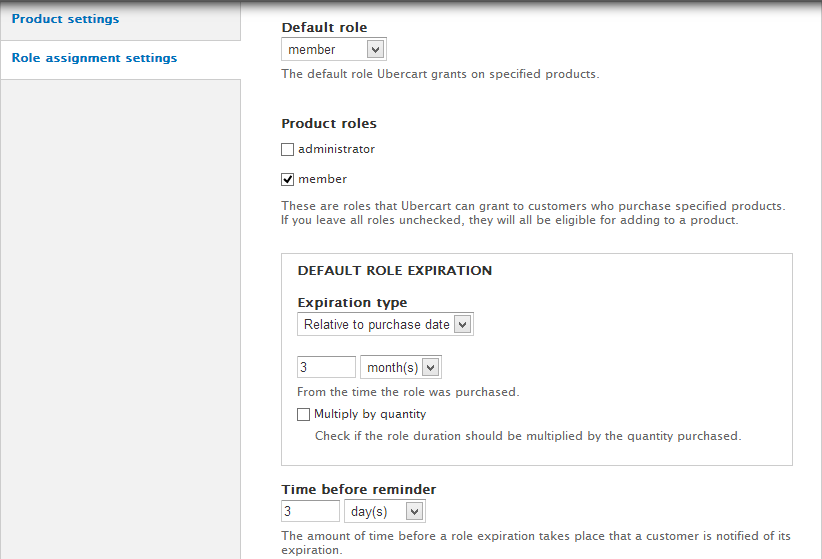
Task: Open the Default role dropdown
Action: [334, 49]
